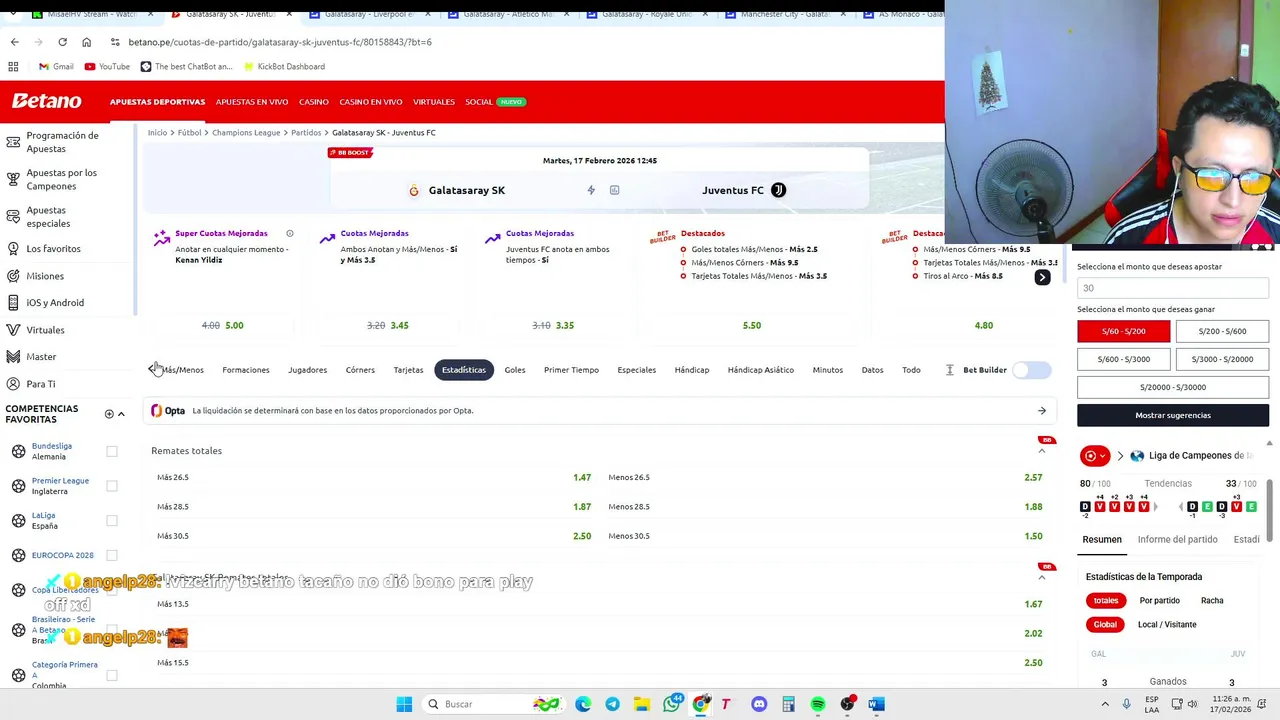Screen dimensions: 1280x720
Task: Collapse the second remates market section
Action: pos(1041,577)
